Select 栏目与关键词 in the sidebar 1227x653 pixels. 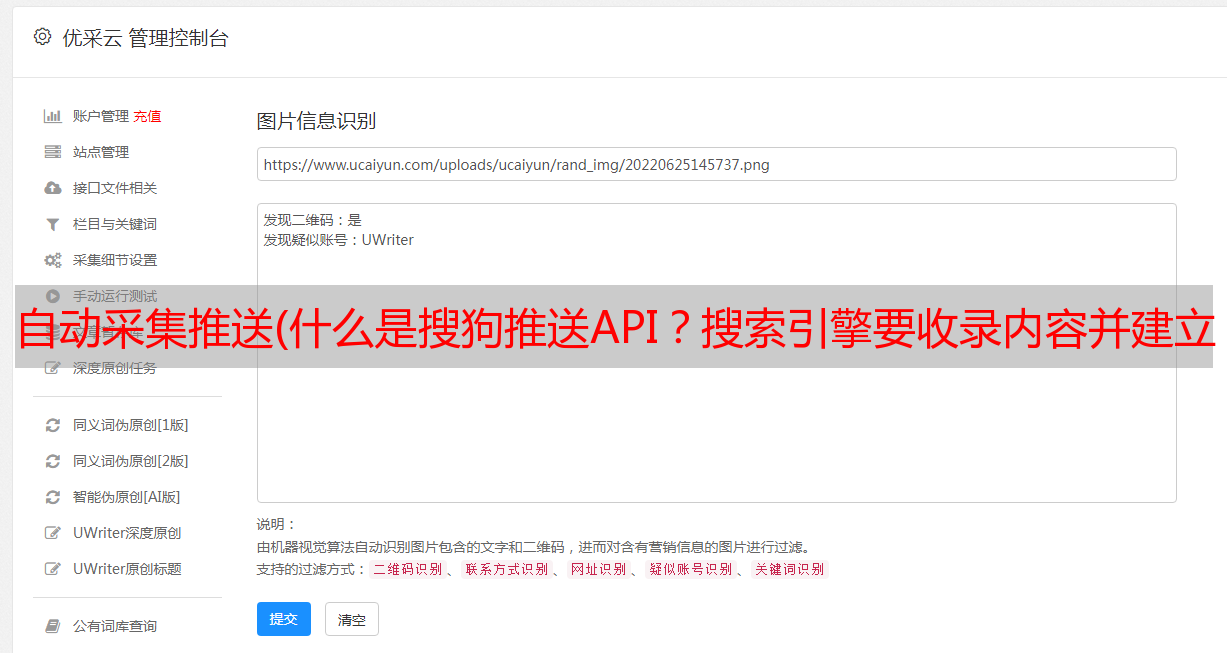click(115, 224)
